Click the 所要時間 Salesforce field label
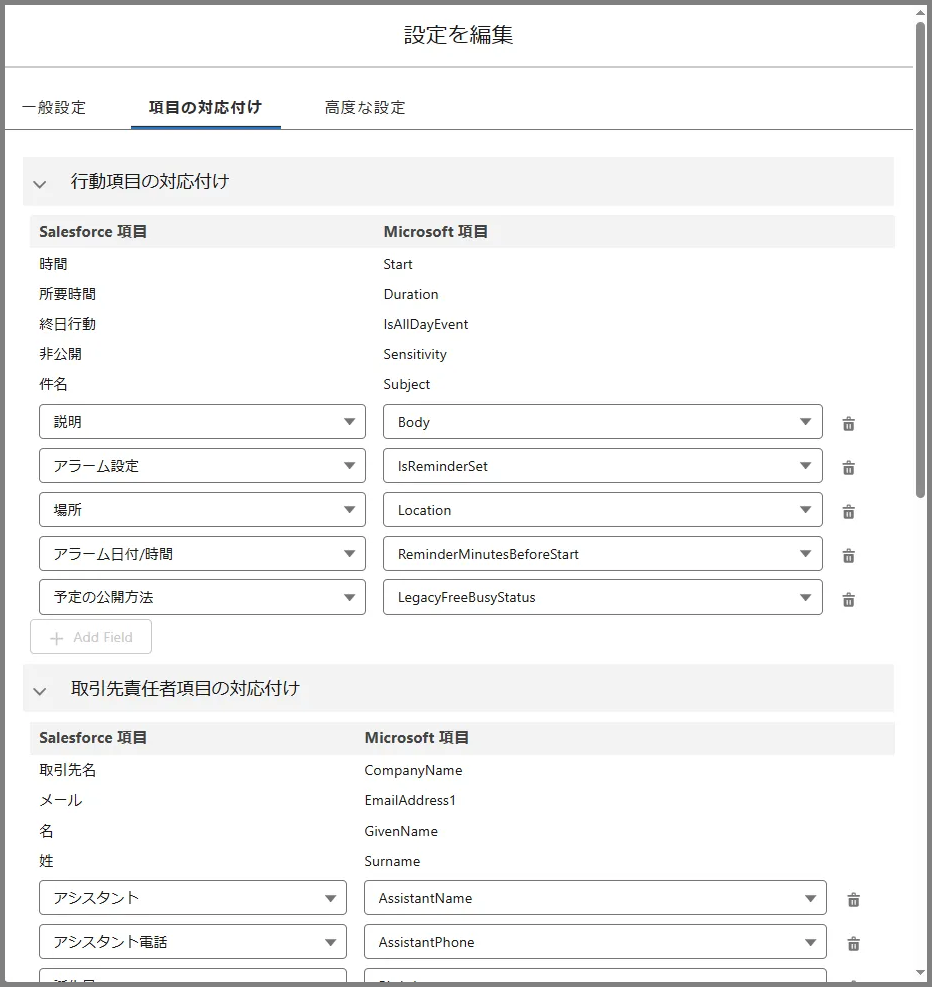The image size is (932, 987). (67, 295)
